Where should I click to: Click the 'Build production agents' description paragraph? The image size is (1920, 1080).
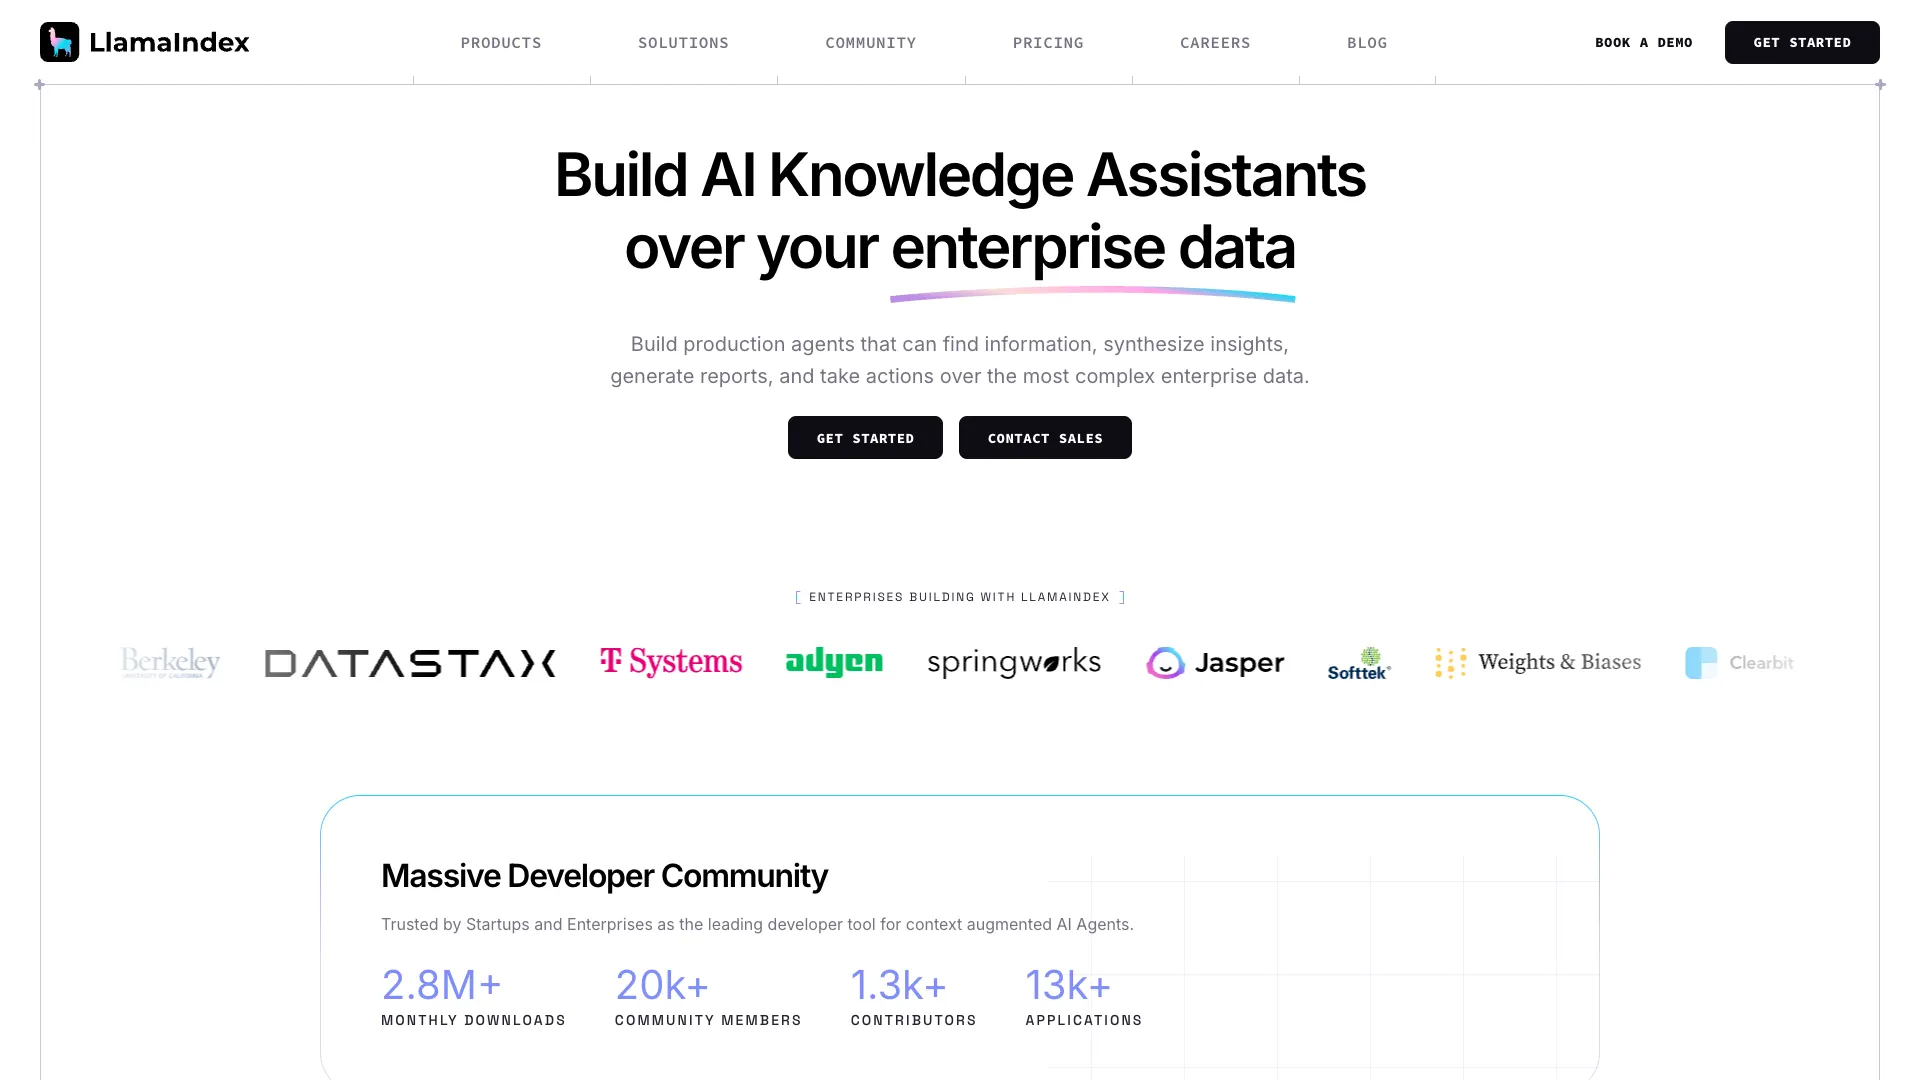[x=960, y=360]
